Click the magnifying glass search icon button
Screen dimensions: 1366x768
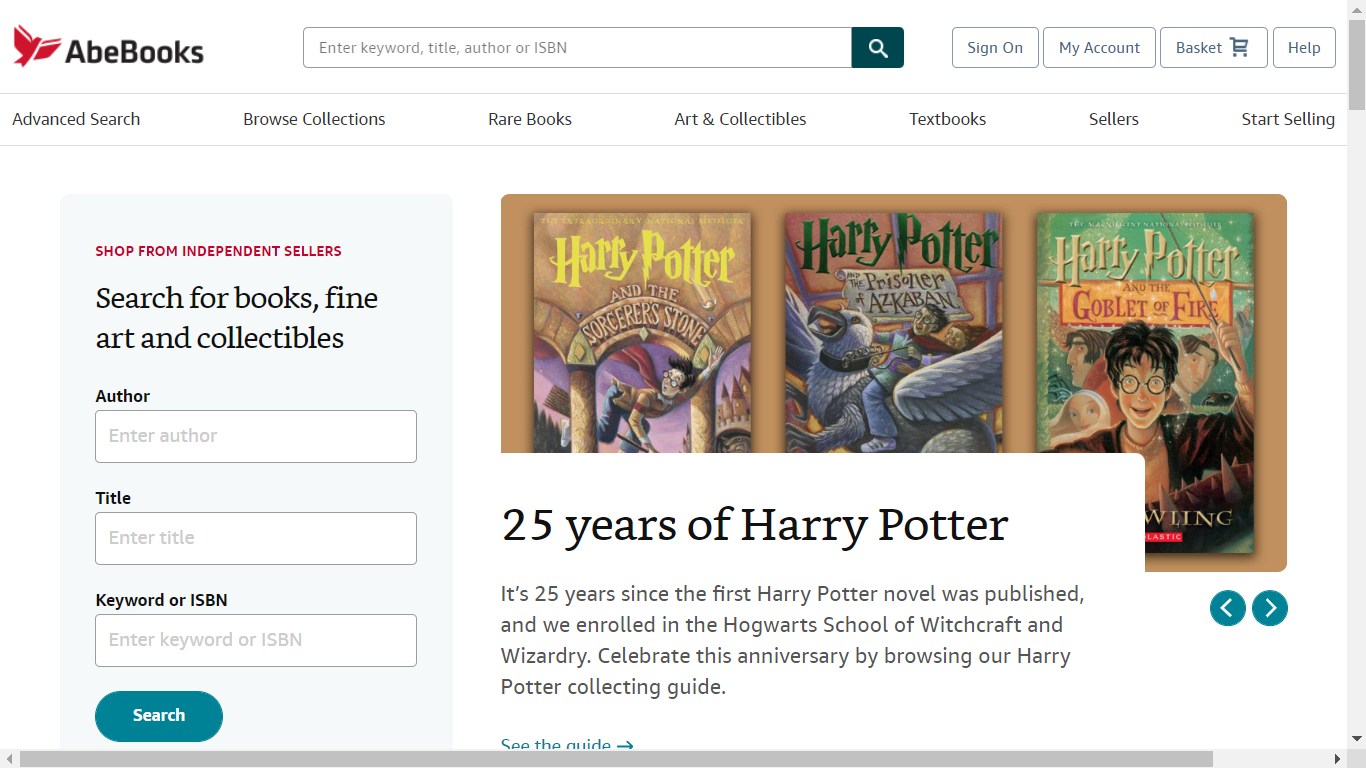point(877,48)
